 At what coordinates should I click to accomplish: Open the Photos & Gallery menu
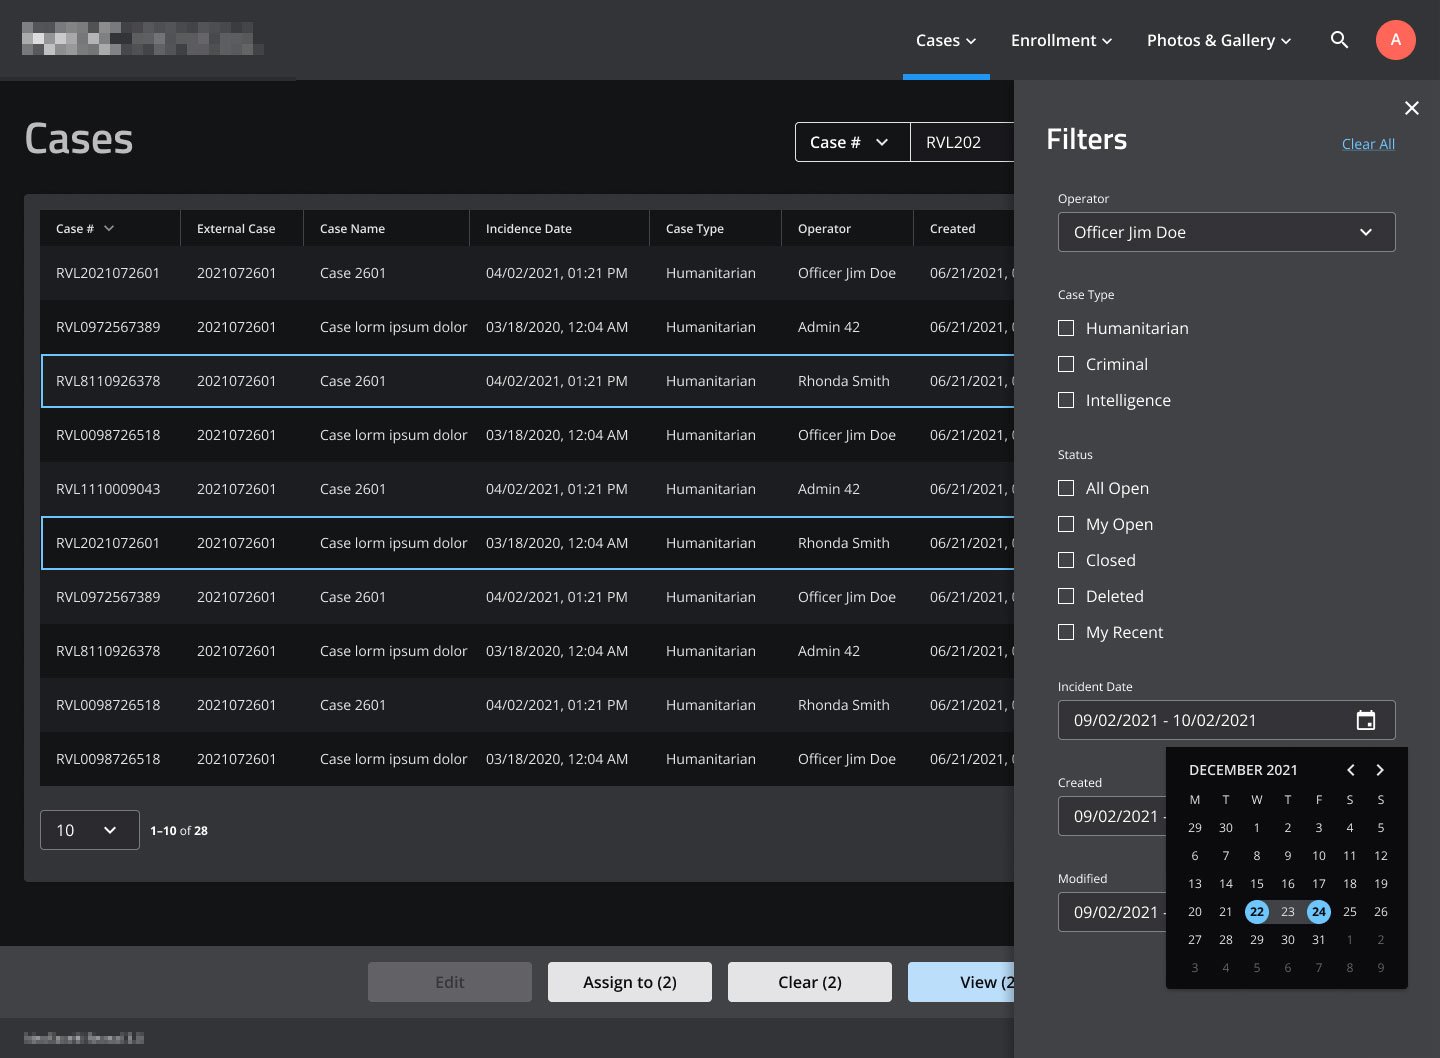1219,40
